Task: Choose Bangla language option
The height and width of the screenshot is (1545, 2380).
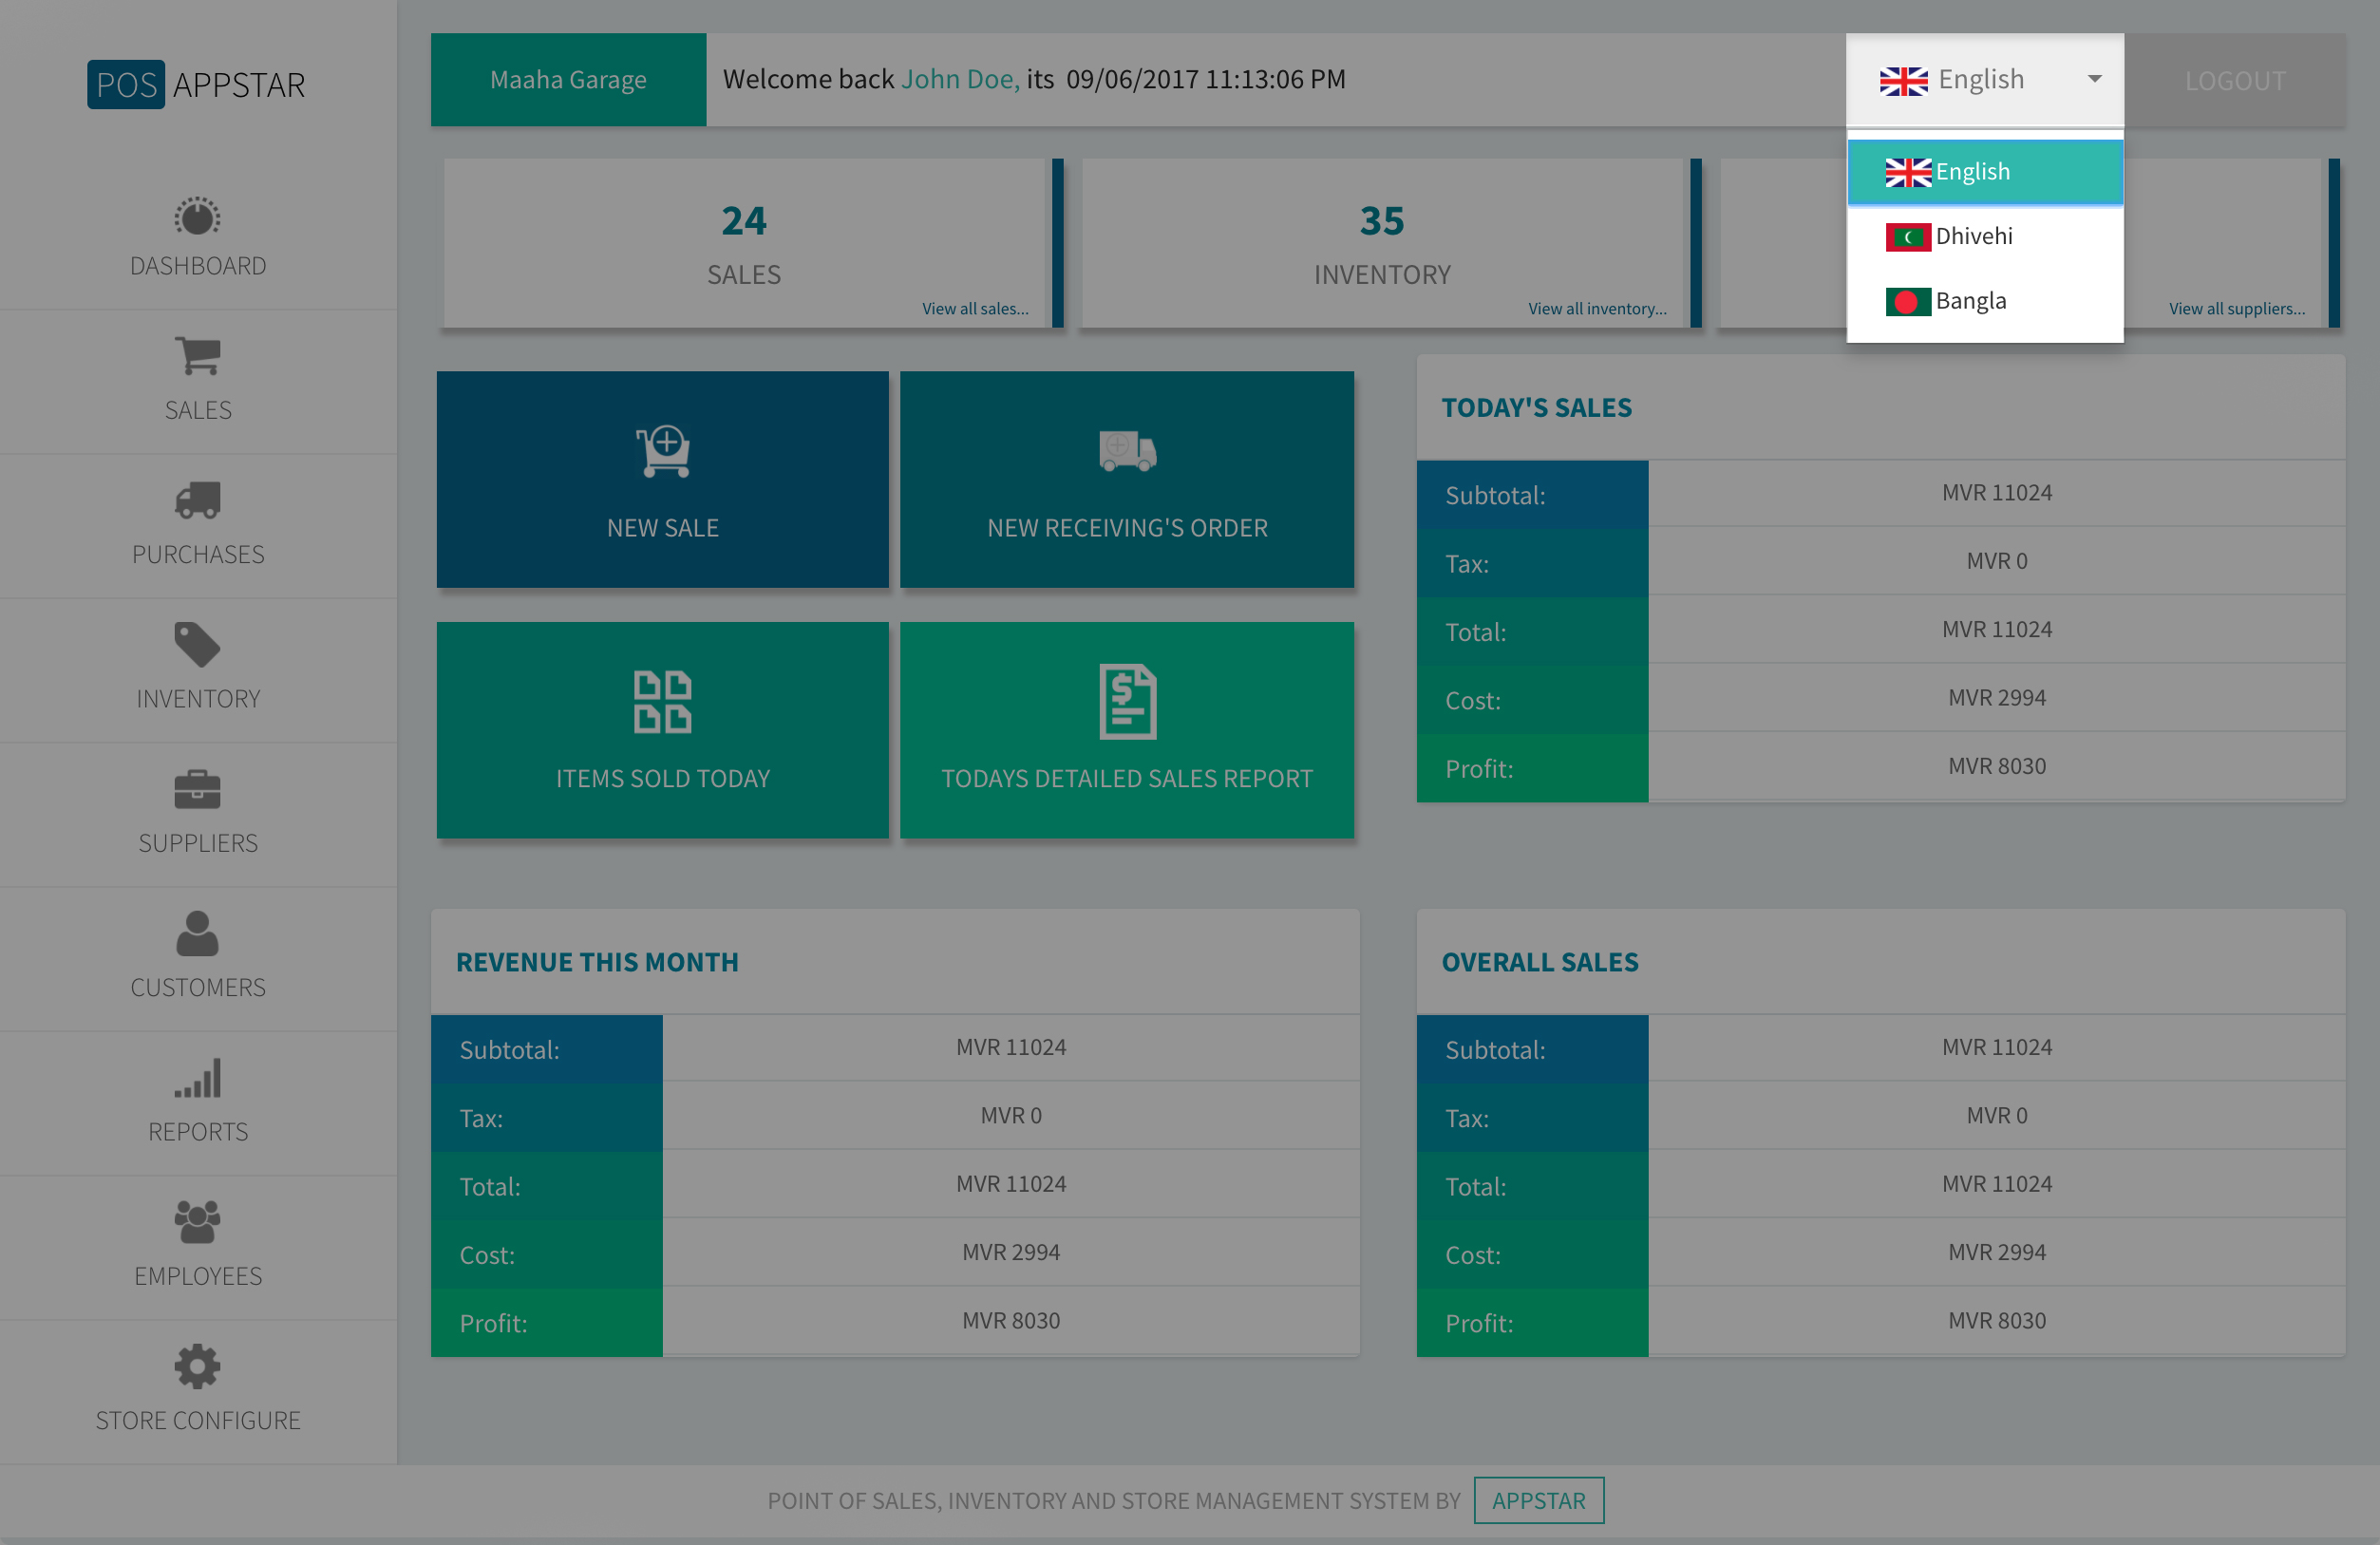Action: coord(1970,301)
